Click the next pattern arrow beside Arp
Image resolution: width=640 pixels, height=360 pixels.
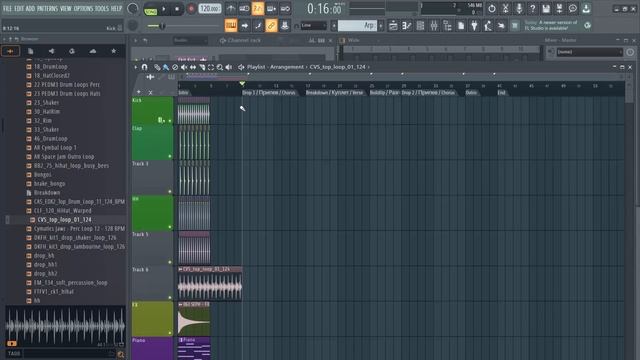[381, 26]
